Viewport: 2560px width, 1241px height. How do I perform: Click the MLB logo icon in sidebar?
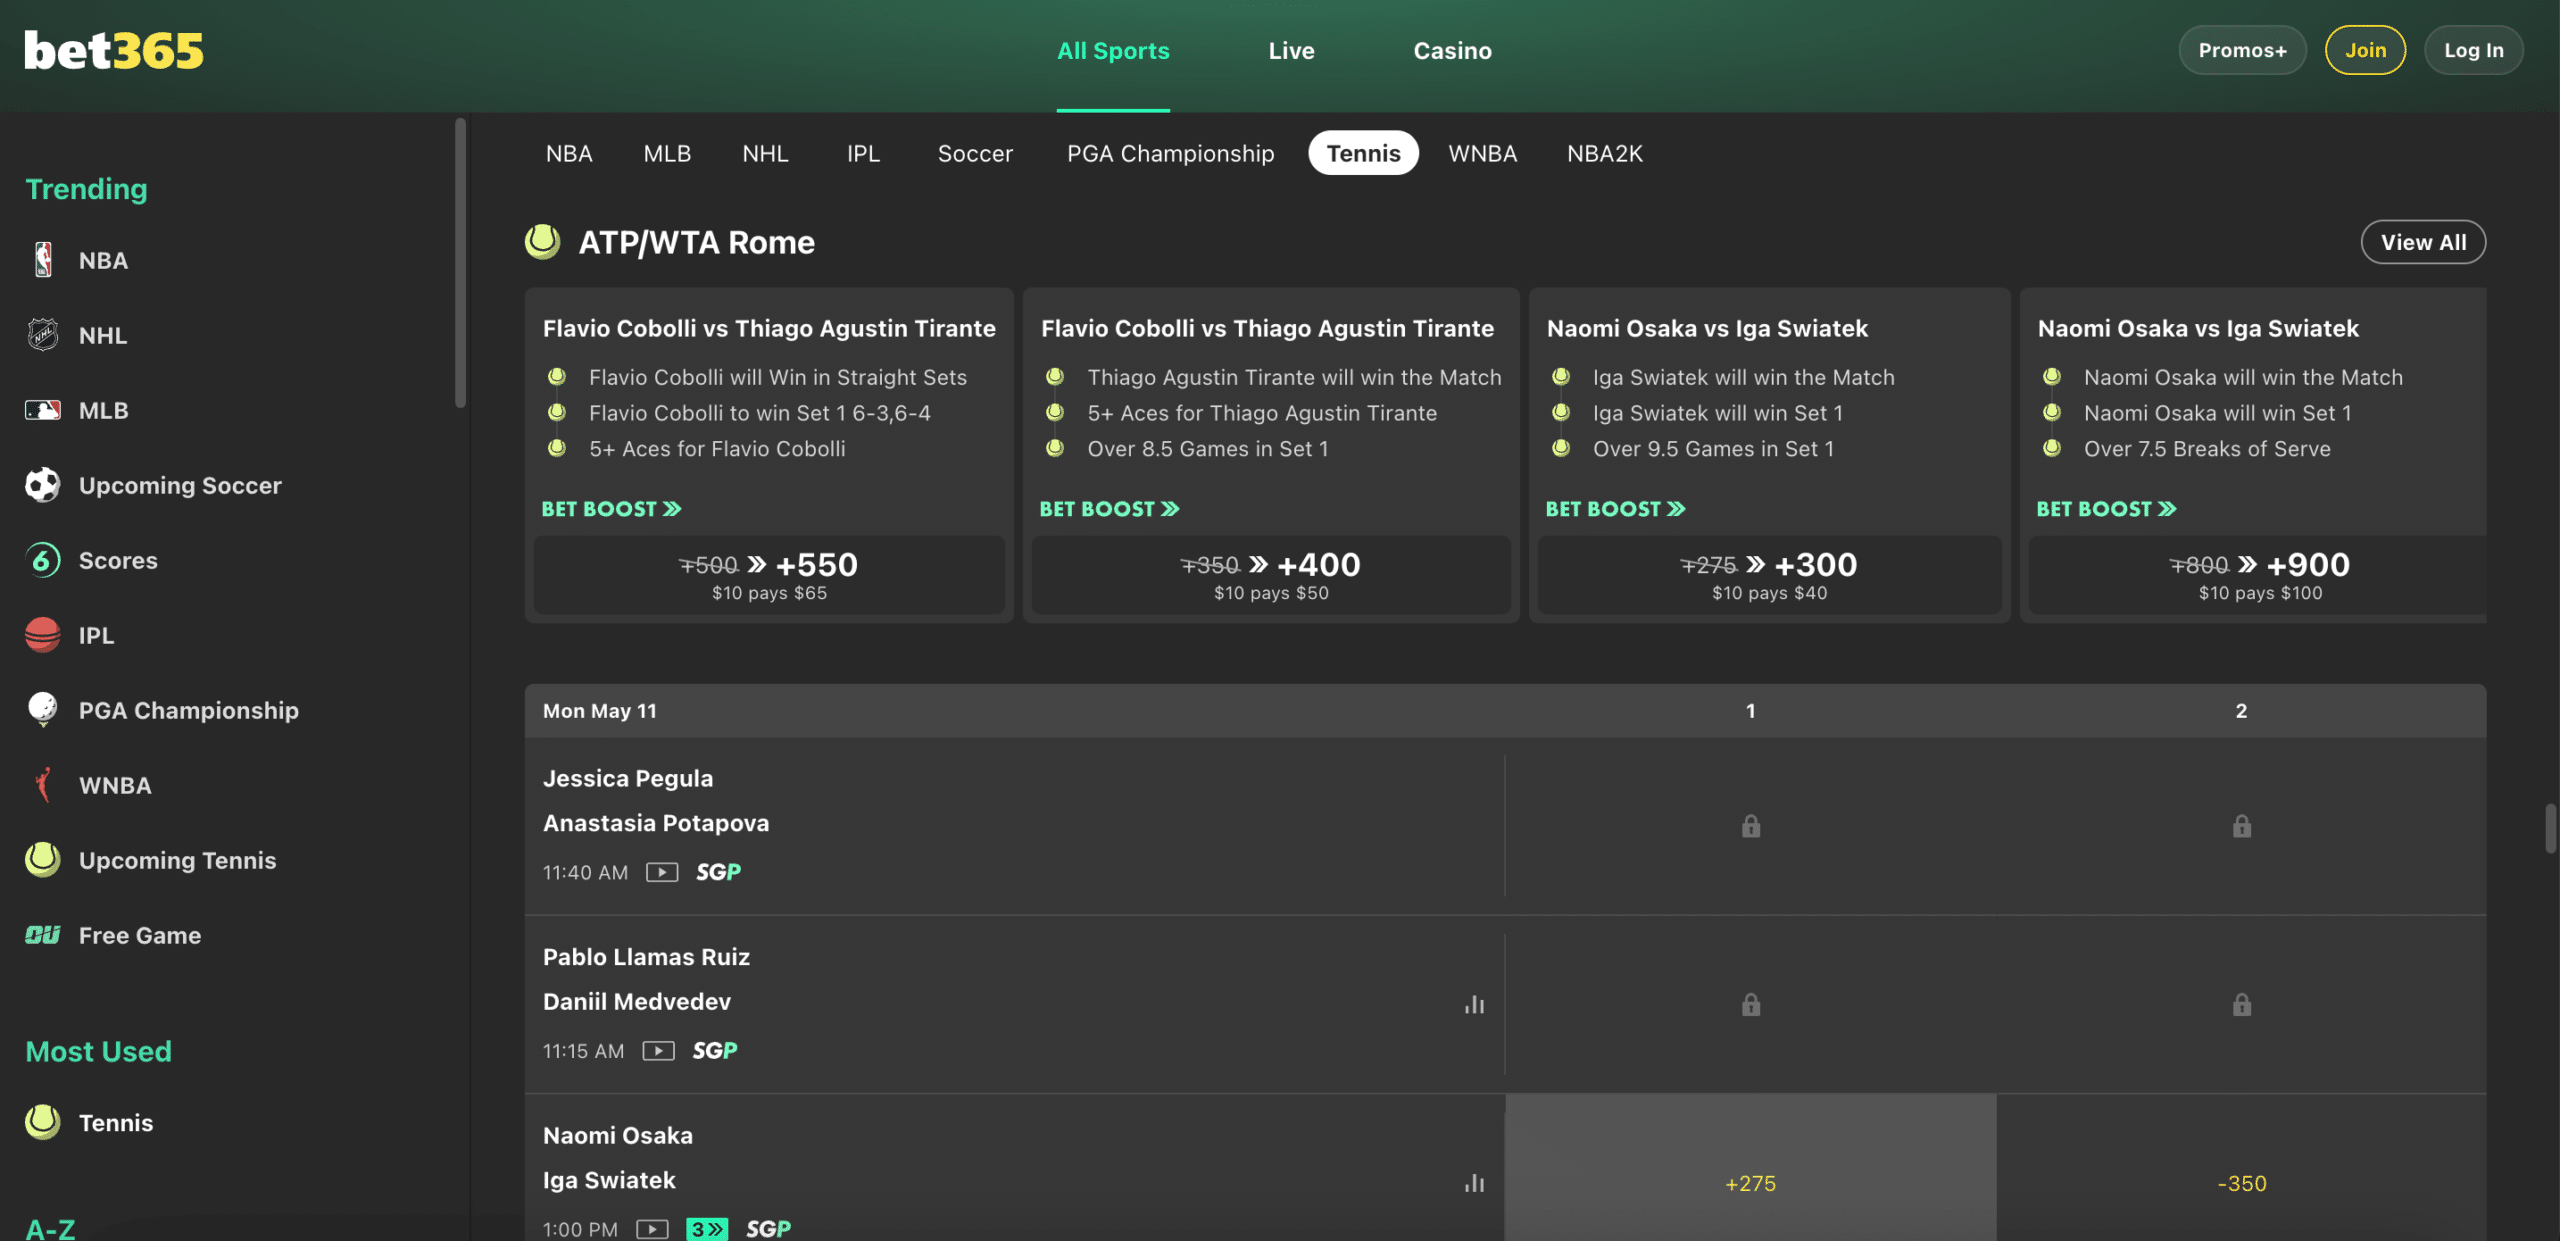43,410
